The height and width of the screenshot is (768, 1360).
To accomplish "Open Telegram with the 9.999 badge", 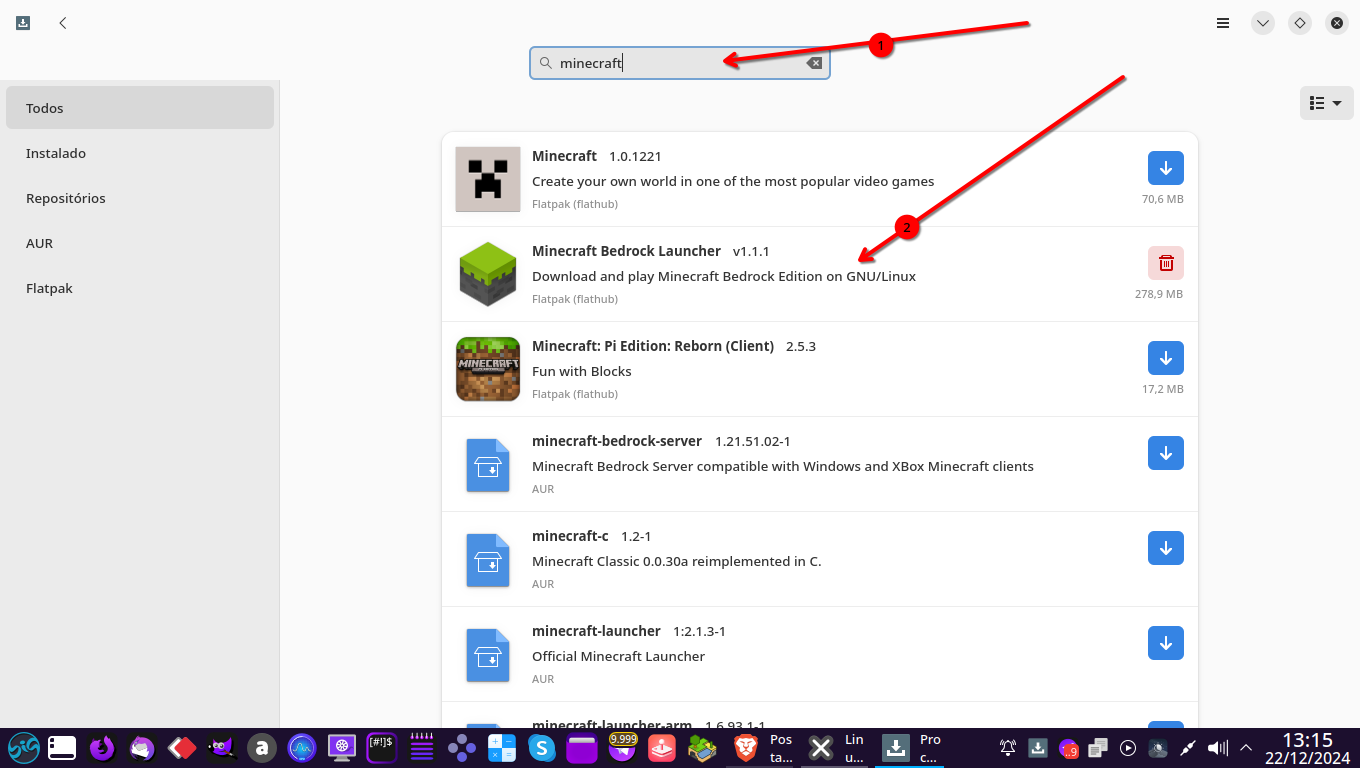I will [622, 747].
